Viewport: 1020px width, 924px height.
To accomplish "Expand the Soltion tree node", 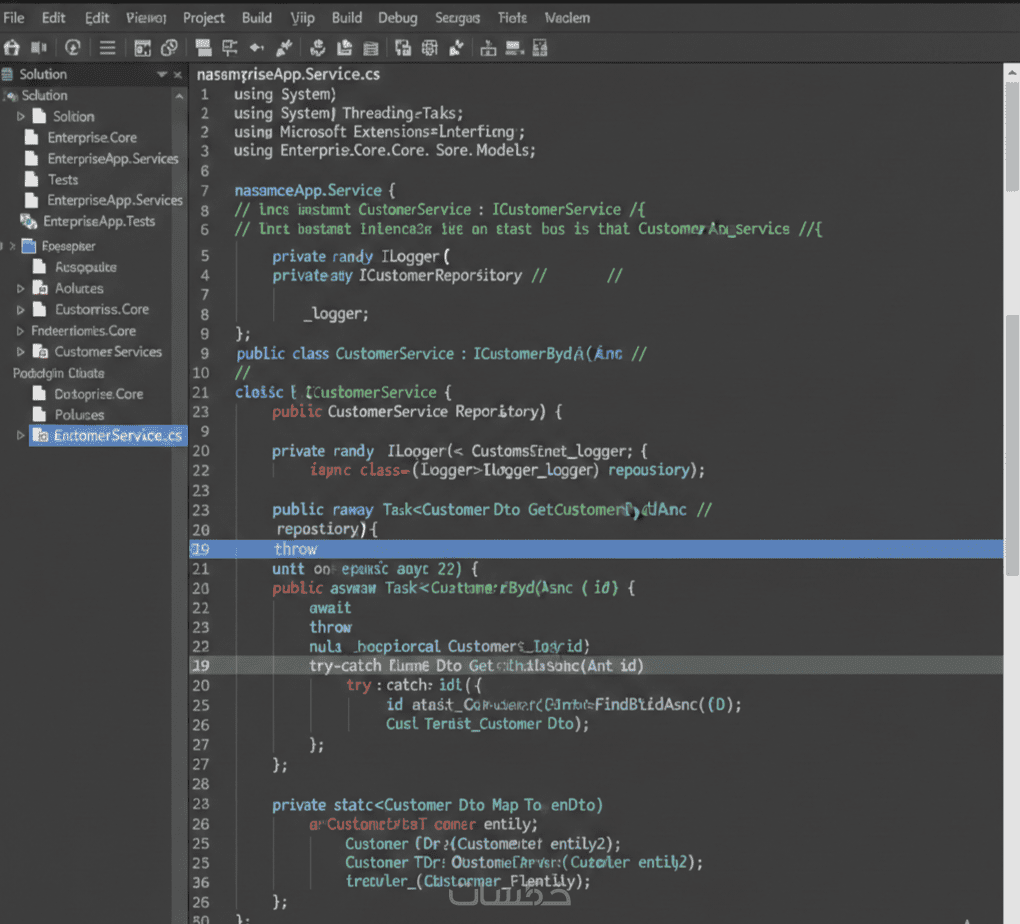I will coord(20,117).
